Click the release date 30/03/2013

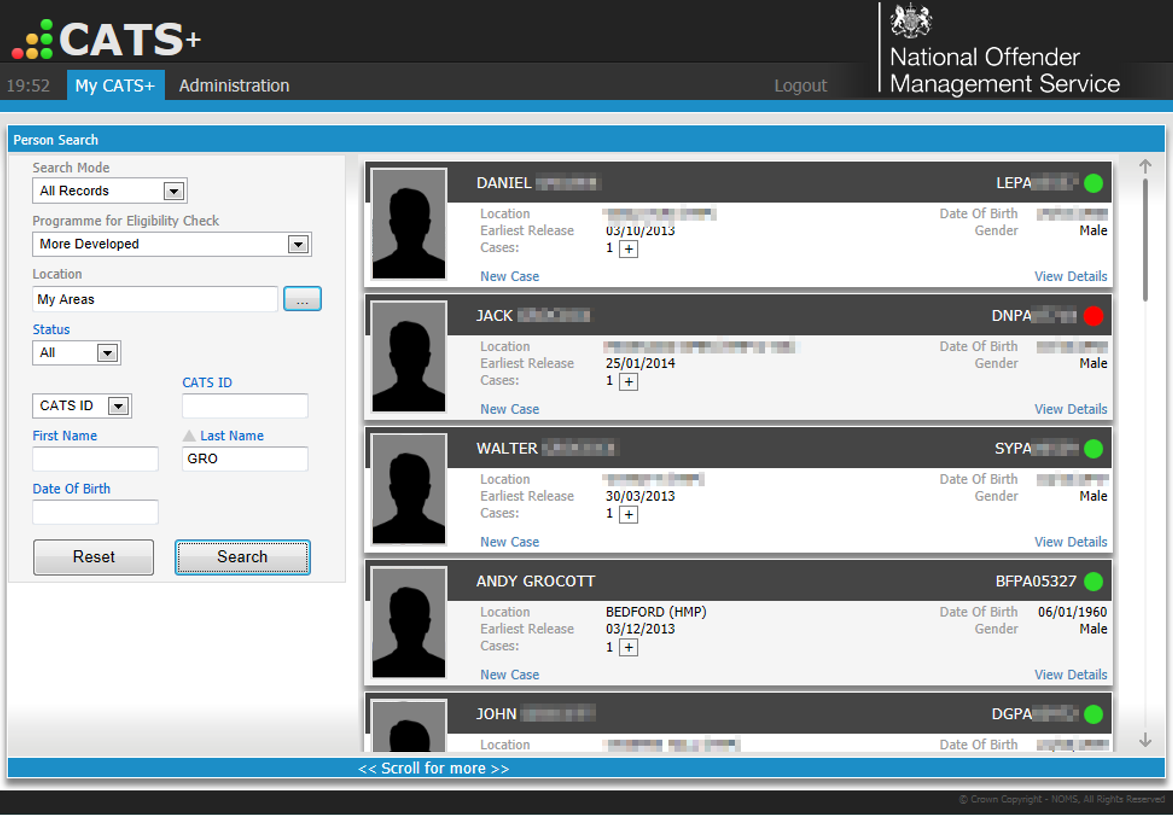point(640,496)
